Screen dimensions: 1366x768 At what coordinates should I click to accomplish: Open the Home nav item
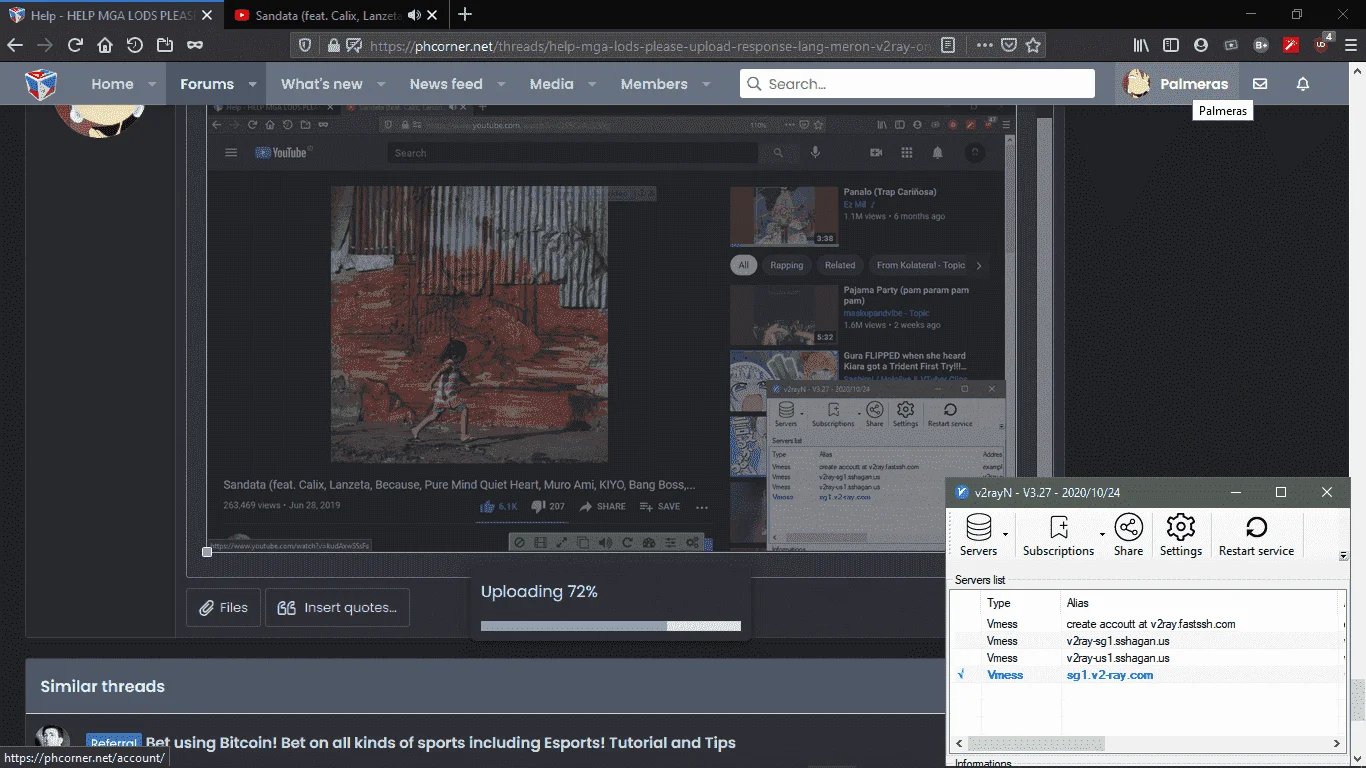(112, 84)
